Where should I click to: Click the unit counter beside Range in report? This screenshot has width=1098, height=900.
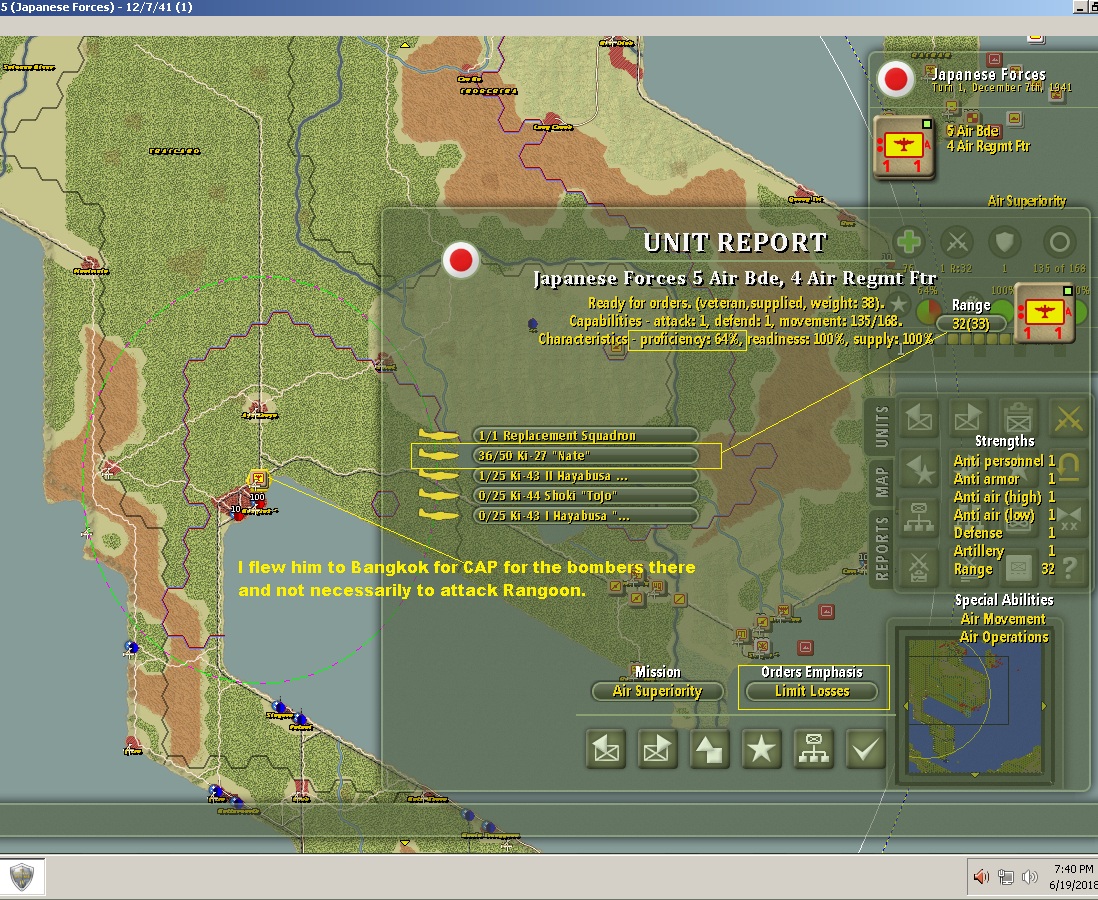pos(1045,313)
